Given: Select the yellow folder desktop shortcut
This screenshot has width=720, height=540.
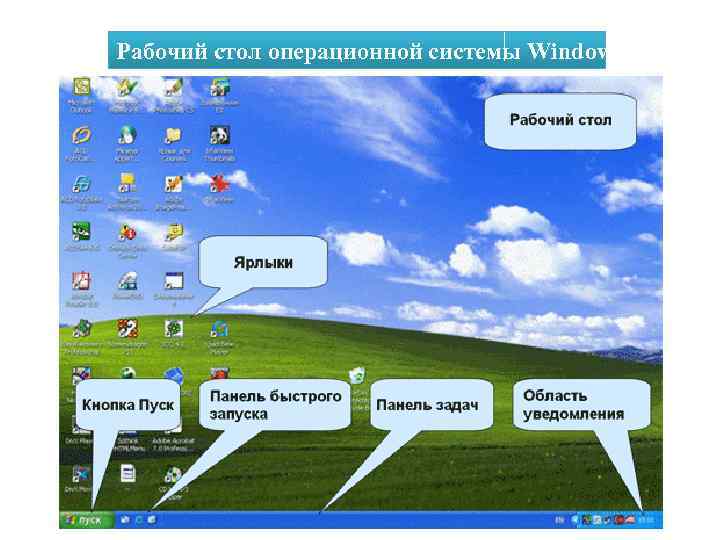Looking at the screenshot, I should (x=174, y=135).
